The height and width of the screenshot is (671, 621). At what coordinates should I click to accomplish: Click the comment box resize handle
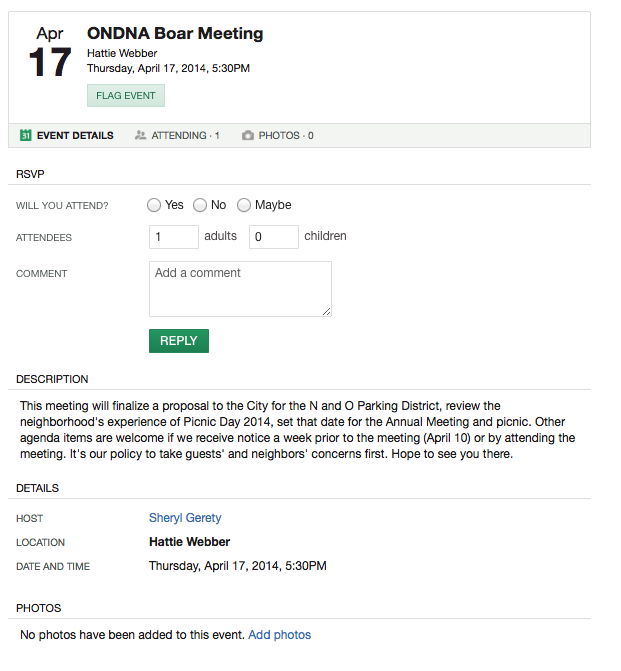327,312
